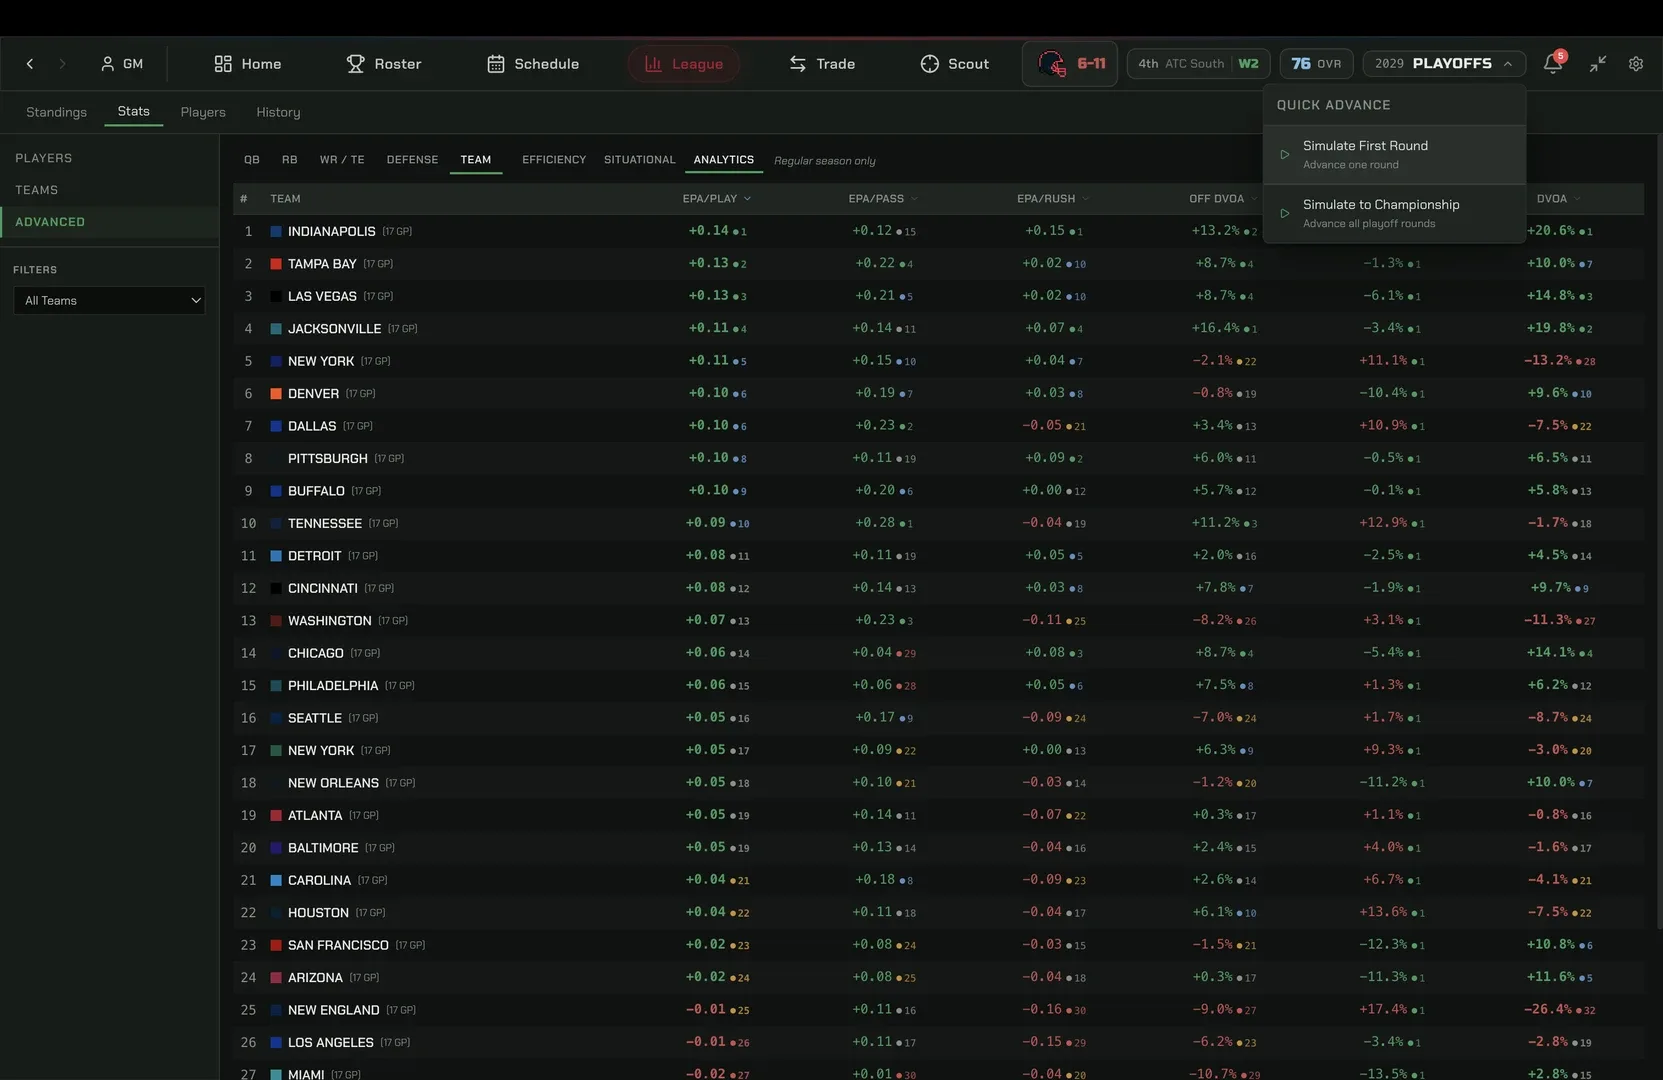The width and height of the screenshot is (1663, 1080).
Task: Sort by EPA/RUSH column header
Action: pos(1052,198)
